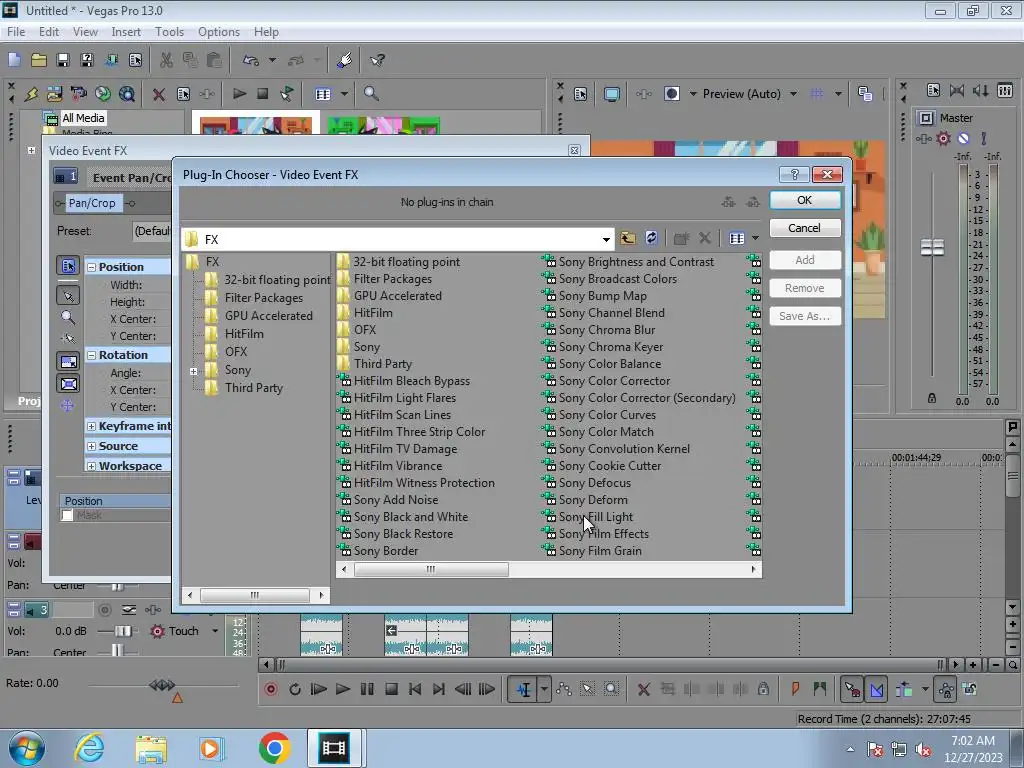
Task: Click the search magnifier in Project Media toolbar
Action: click(x=371, y=93)
